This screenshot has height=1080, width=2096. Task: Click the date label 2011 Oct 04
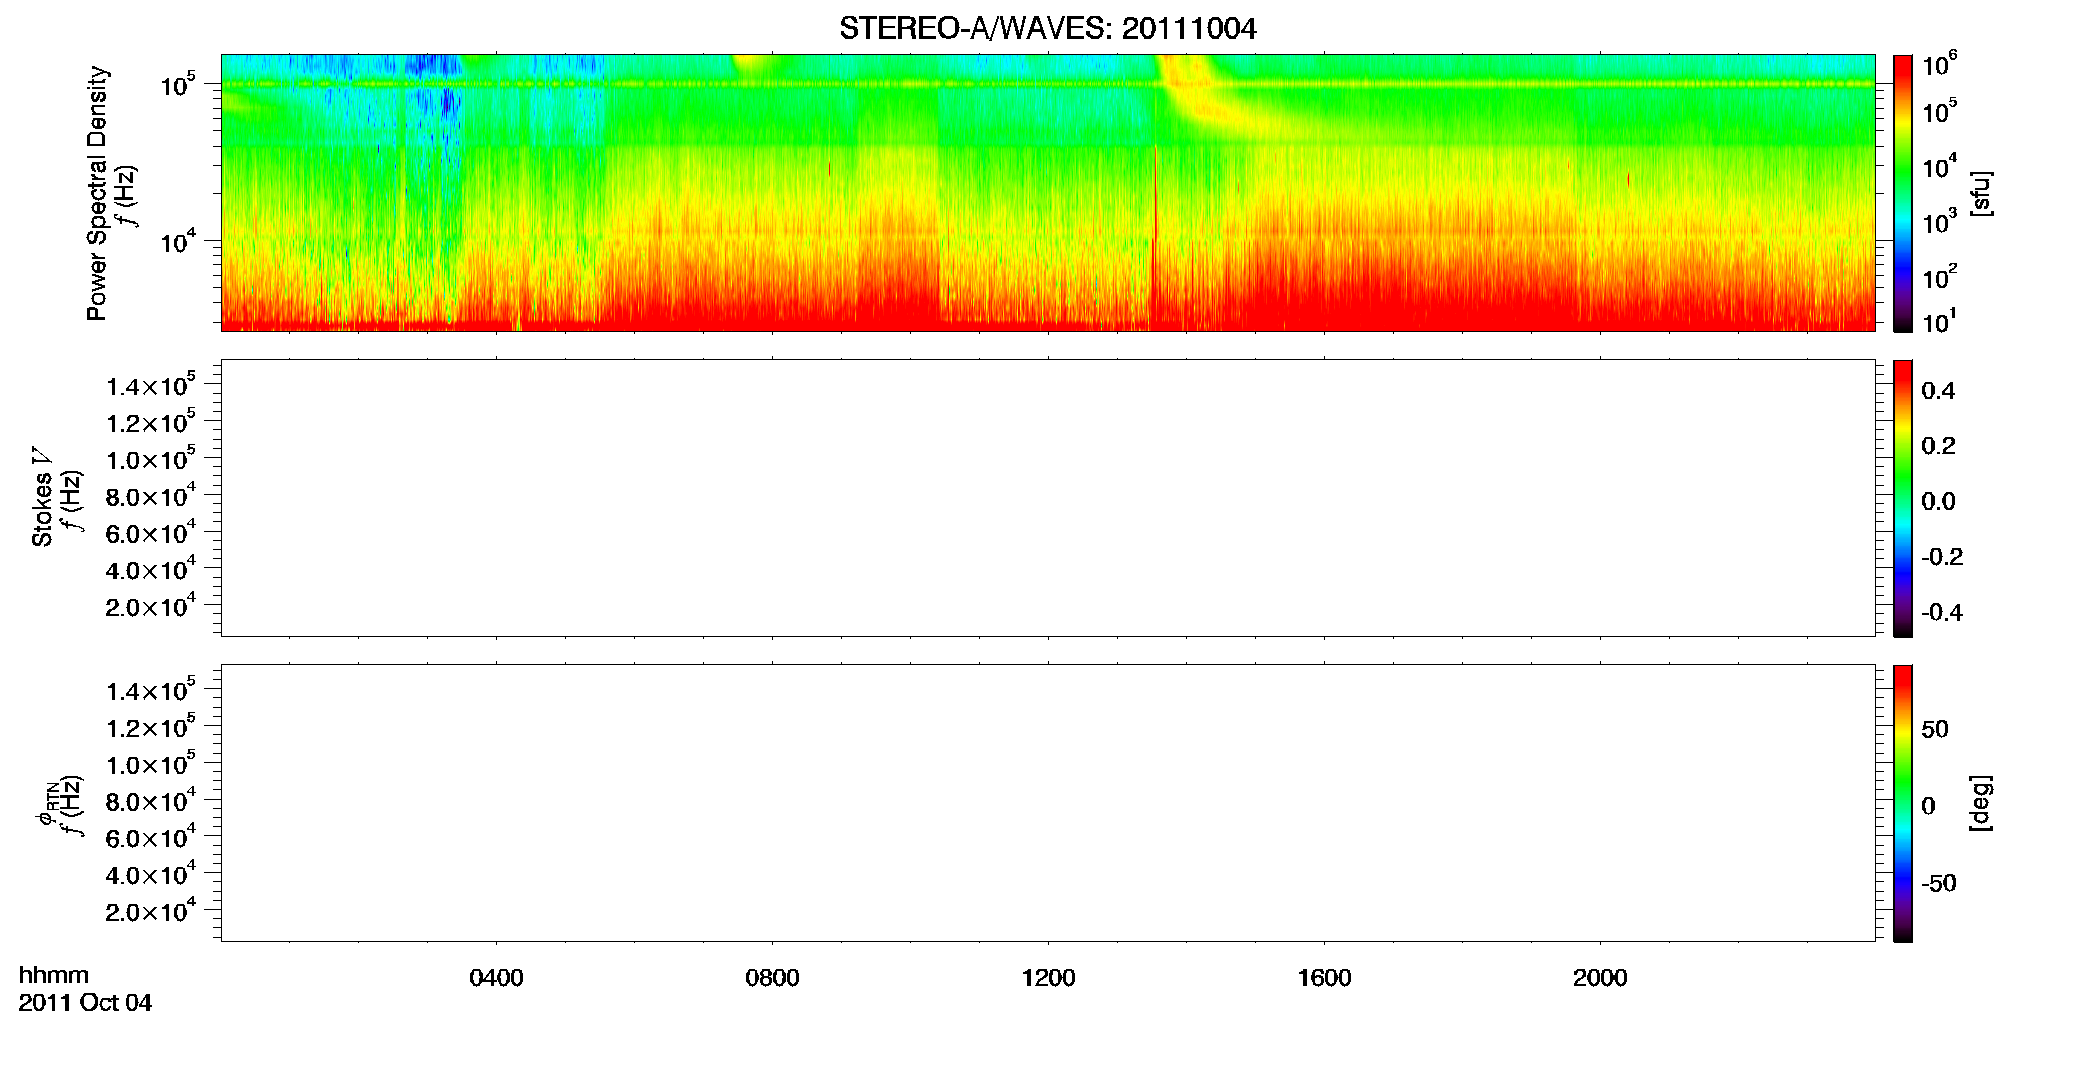coord(85,1003)
